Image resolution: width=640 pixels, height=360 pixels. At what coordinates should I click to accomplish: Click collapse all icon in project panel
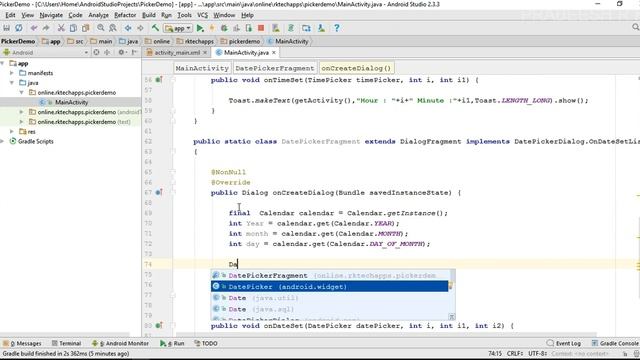pos(107,52)
